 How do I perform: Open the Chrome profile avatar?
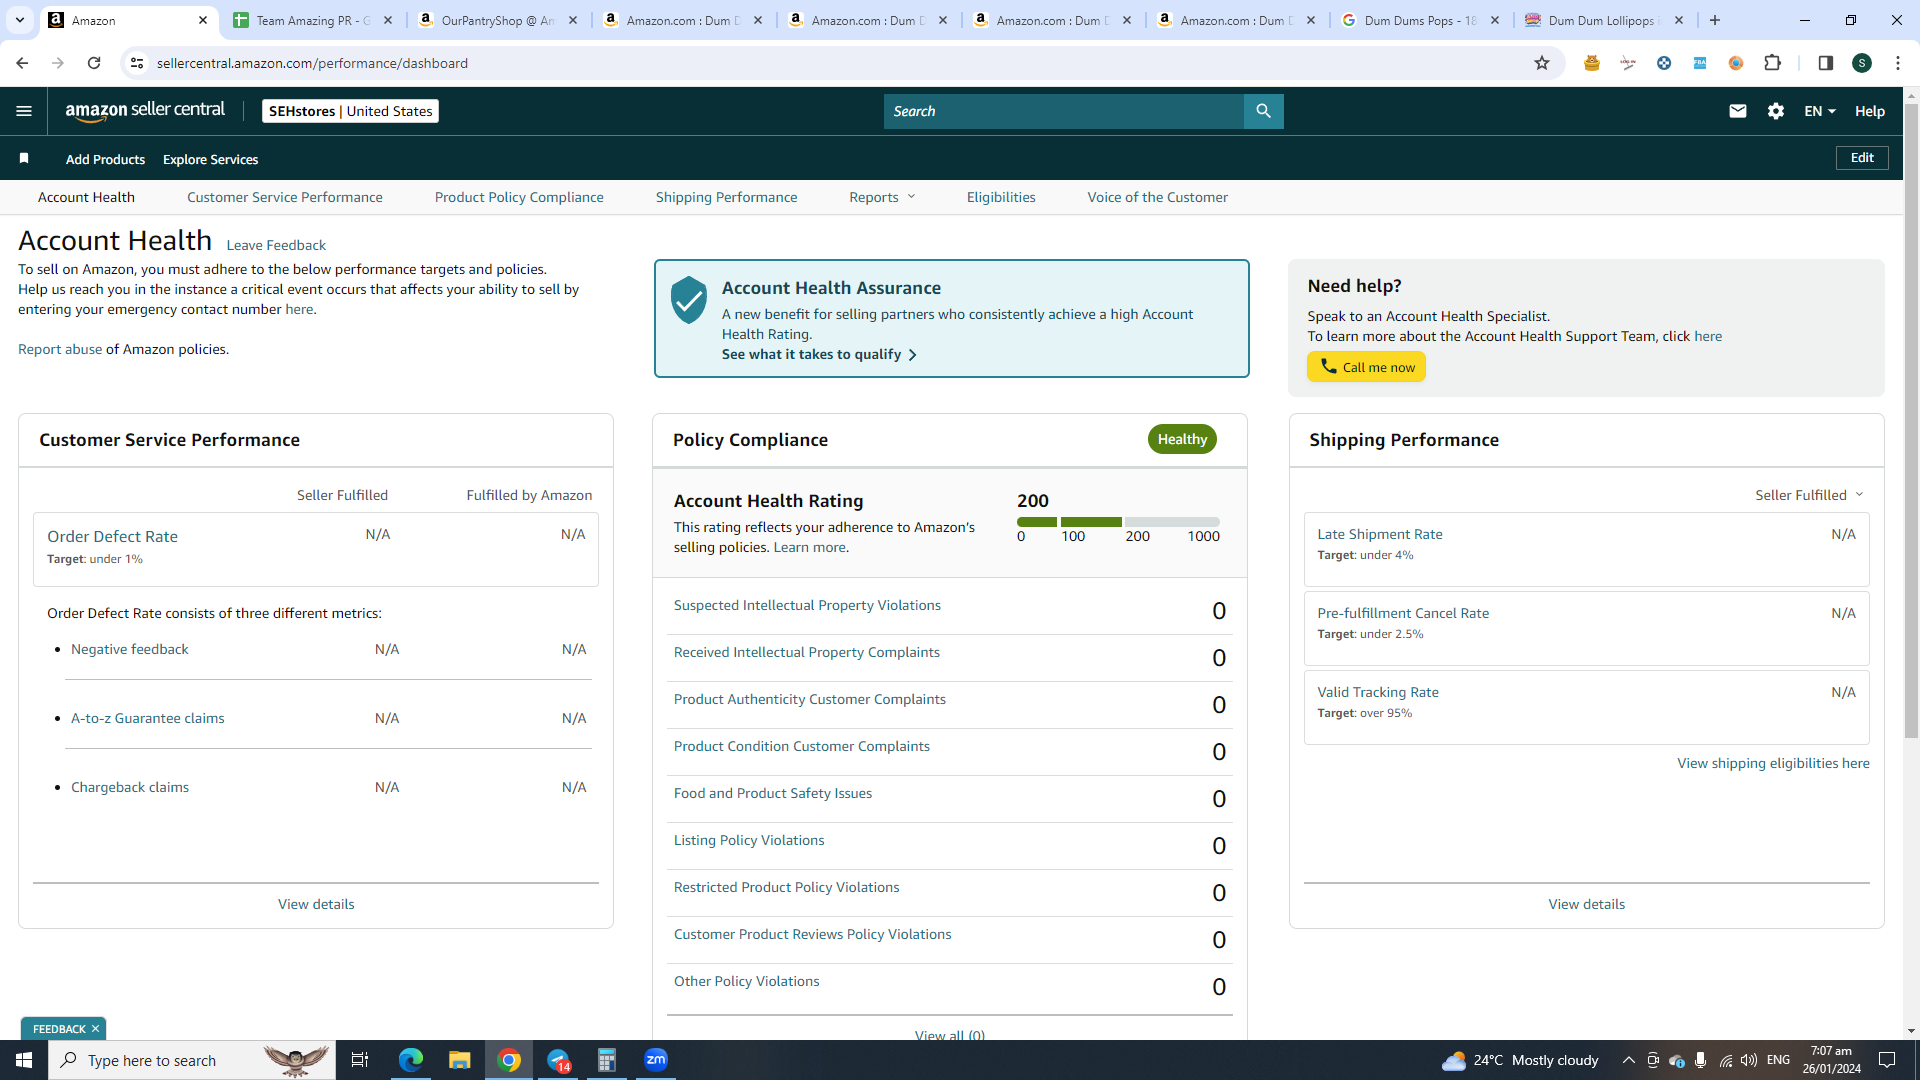[1861, 63]
